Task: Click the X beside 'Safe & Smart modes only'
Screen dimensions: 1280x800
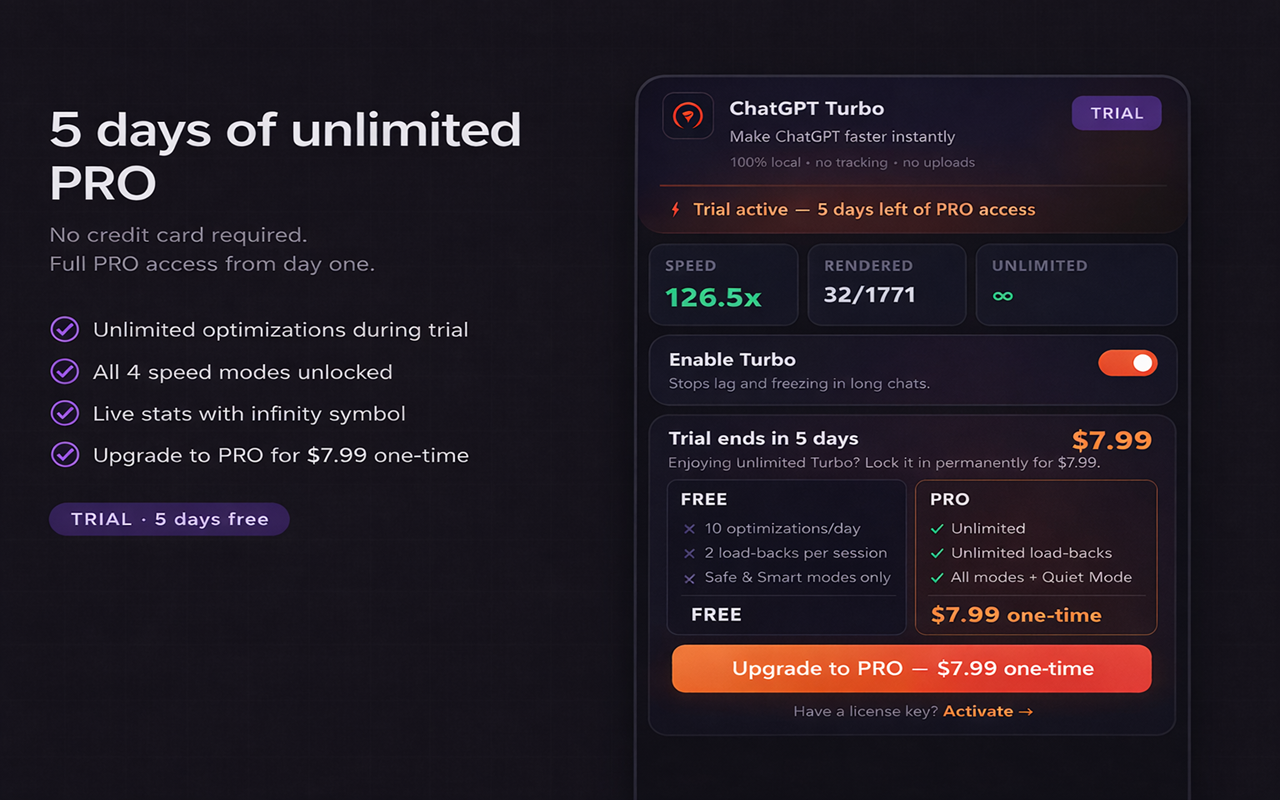Action: click(689, 577)
